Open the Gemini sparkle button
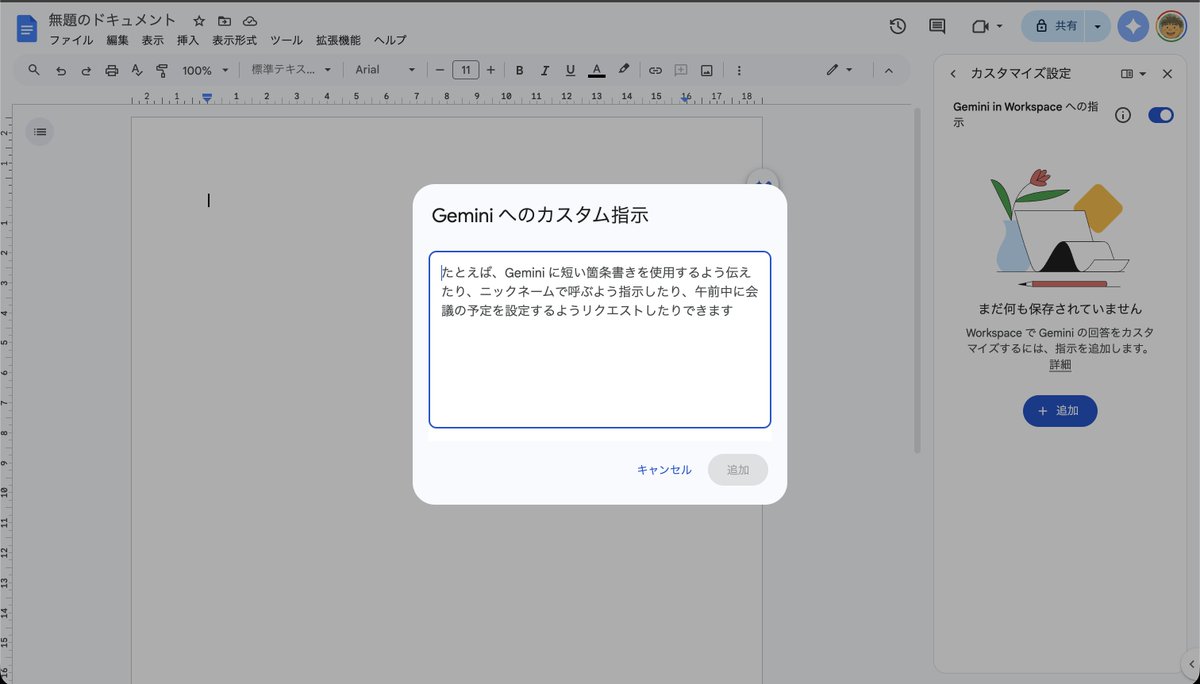The image size is (1200, 684). (x=1133, y=27)
